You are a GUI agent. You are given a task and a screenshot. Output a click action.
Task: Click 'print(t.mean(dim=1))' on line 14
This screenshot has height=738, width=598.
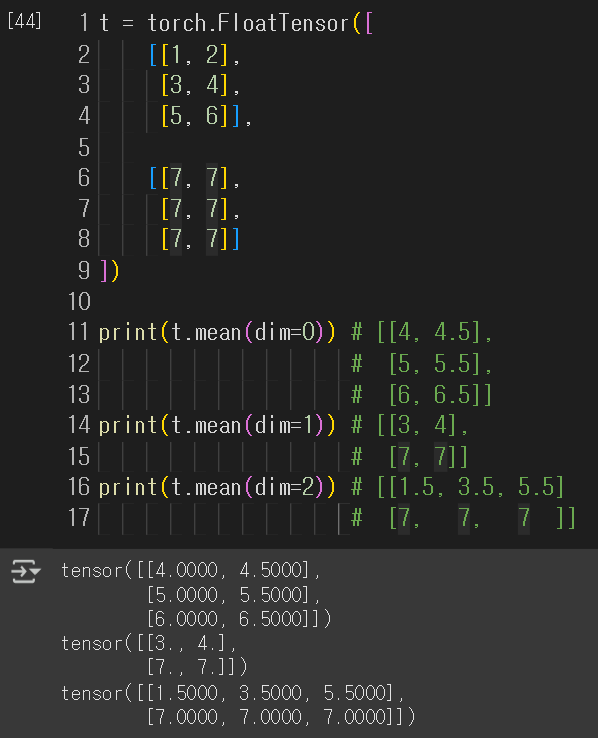pyautogui.click(x=217, y=425)
